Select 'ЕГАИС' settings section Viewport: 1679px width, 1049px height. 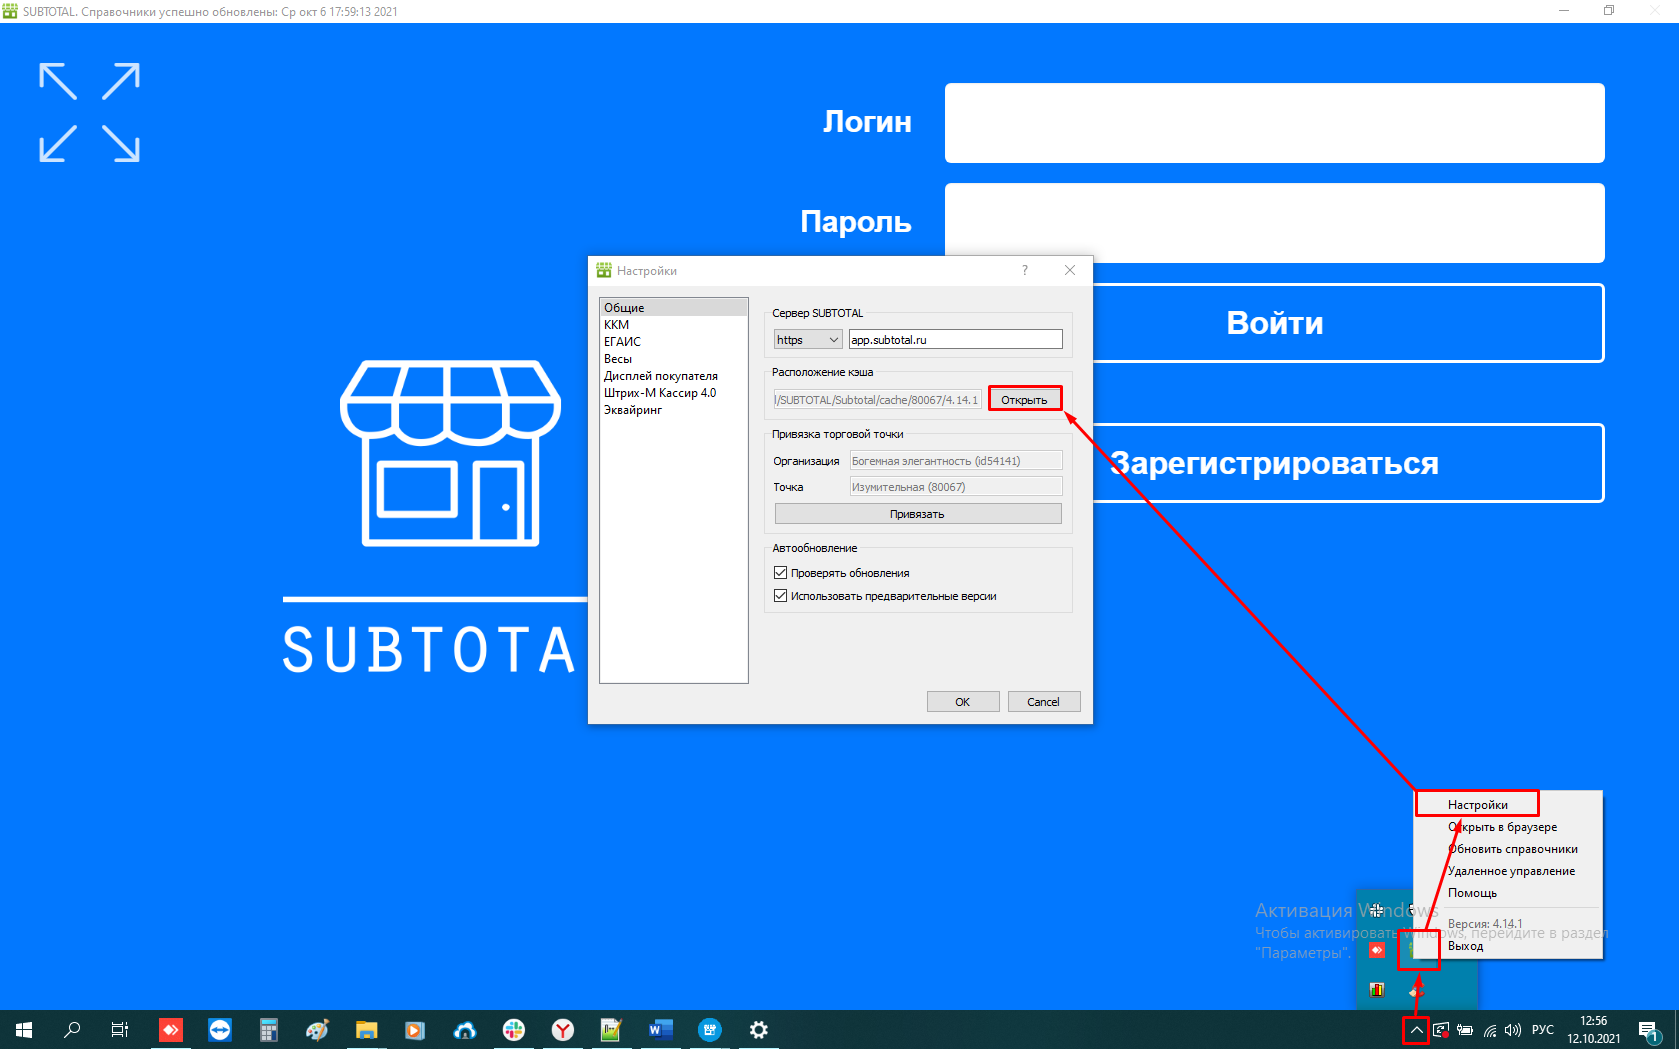point(673,342)
